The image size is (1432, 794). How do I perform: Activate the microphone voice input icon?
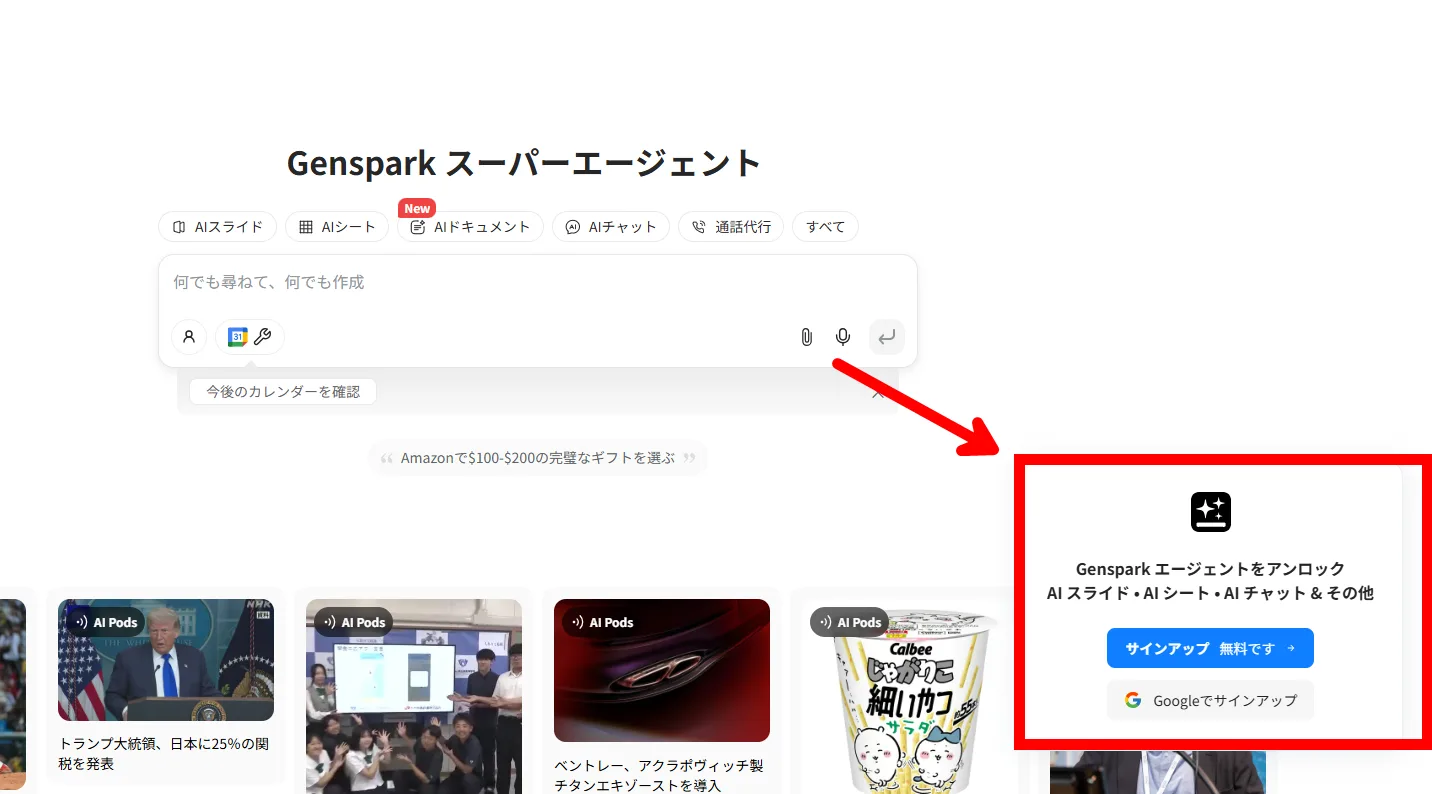click(x=843, y=337)
